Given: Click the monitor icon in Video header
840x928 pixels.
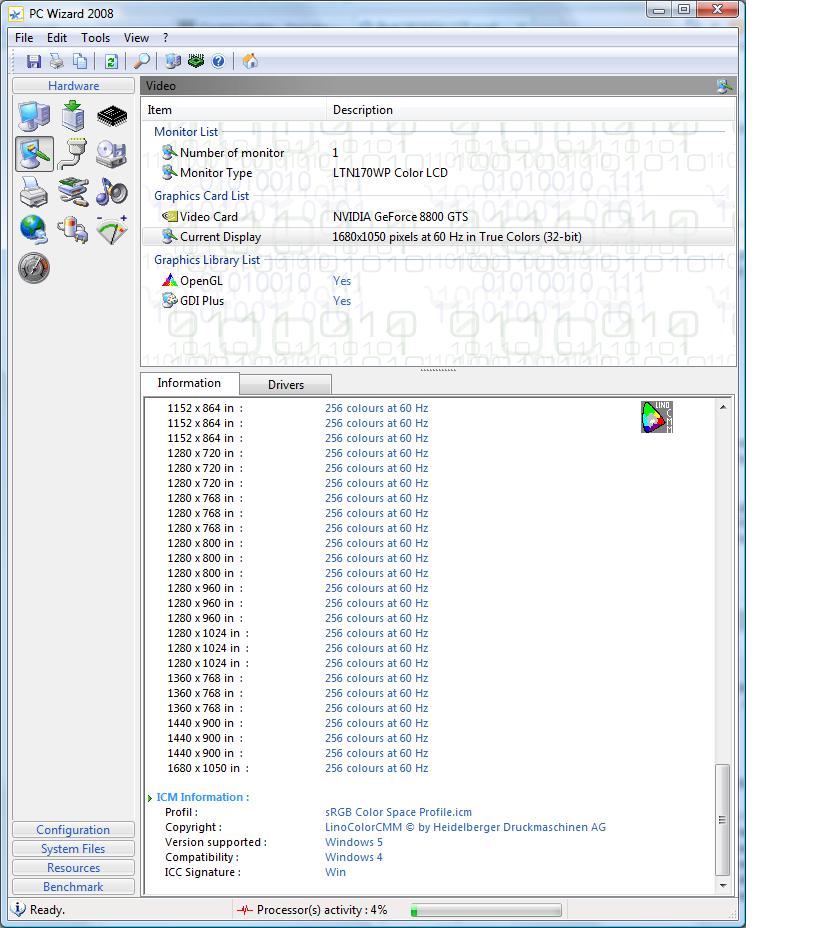Looking at the screenshot, I should (723, 86).
